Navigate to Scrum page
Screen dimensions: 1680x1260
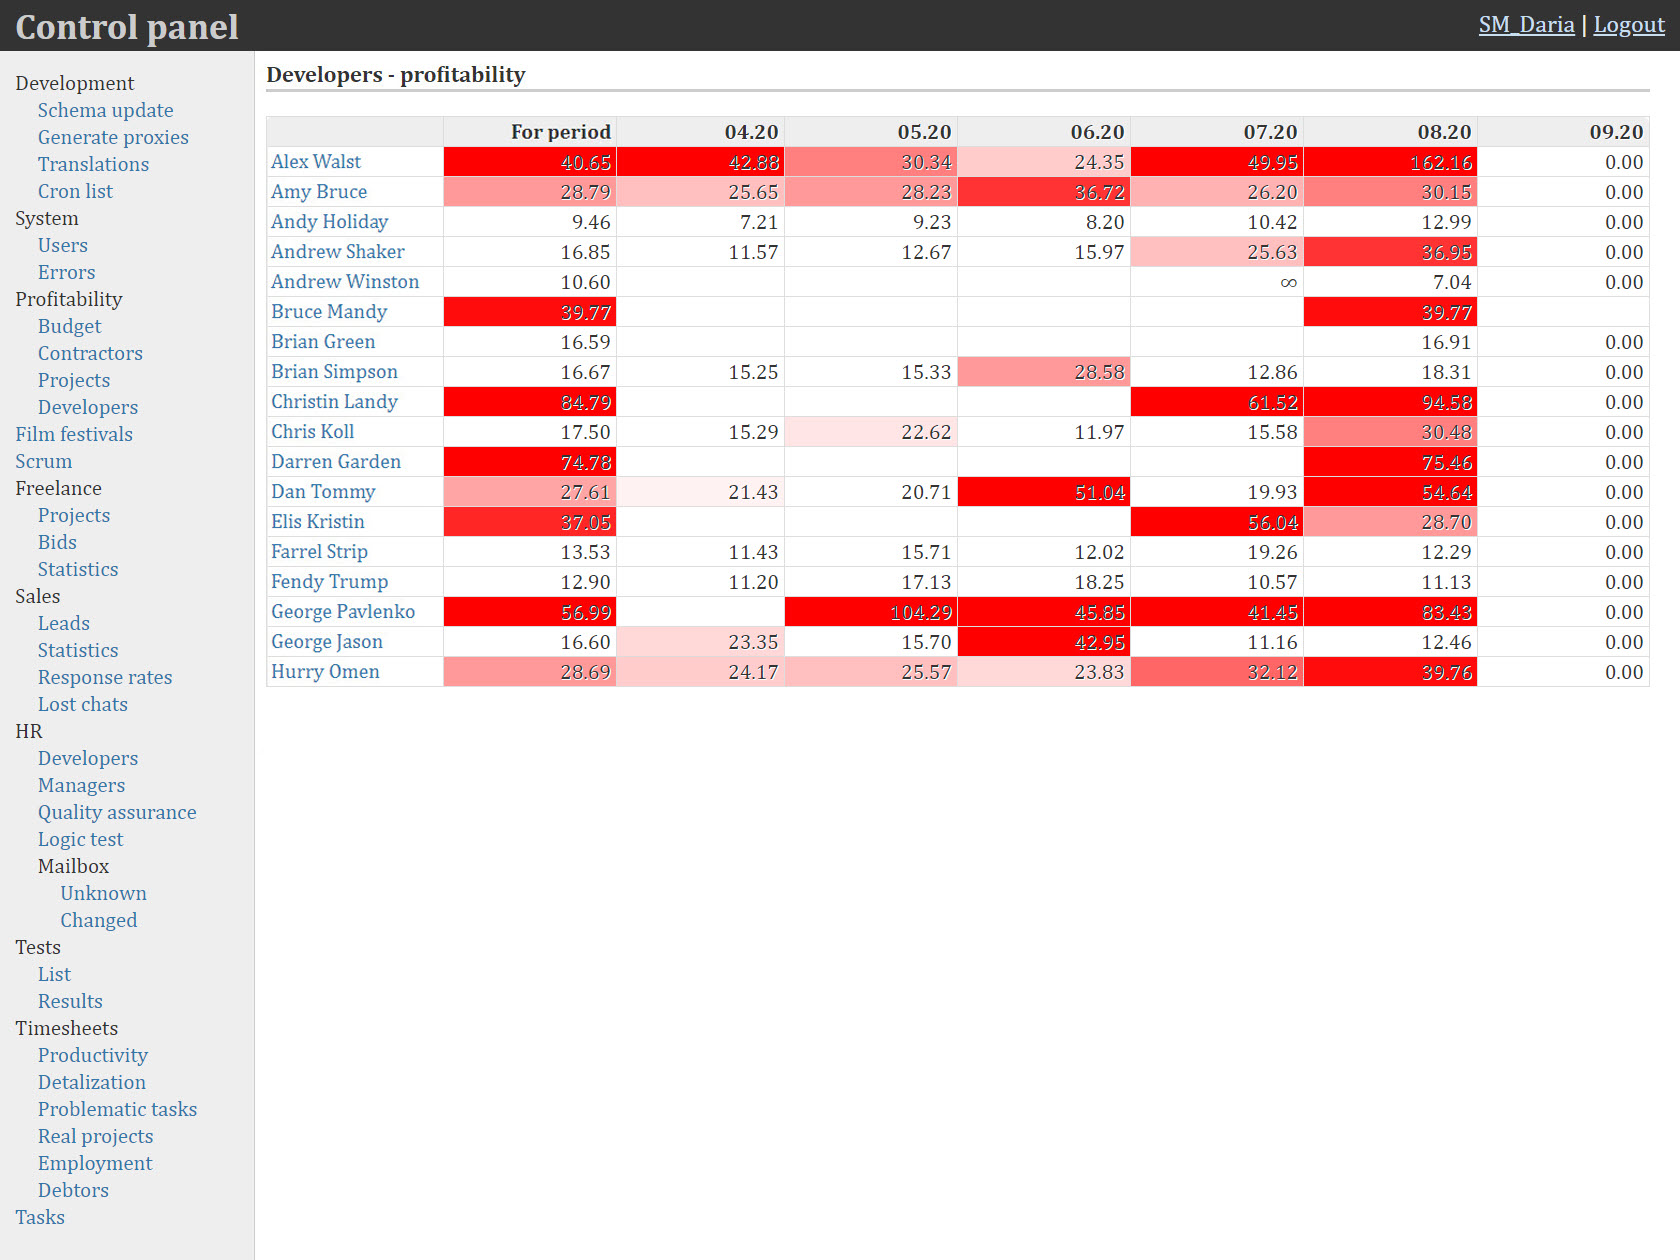tap(44, 461)
